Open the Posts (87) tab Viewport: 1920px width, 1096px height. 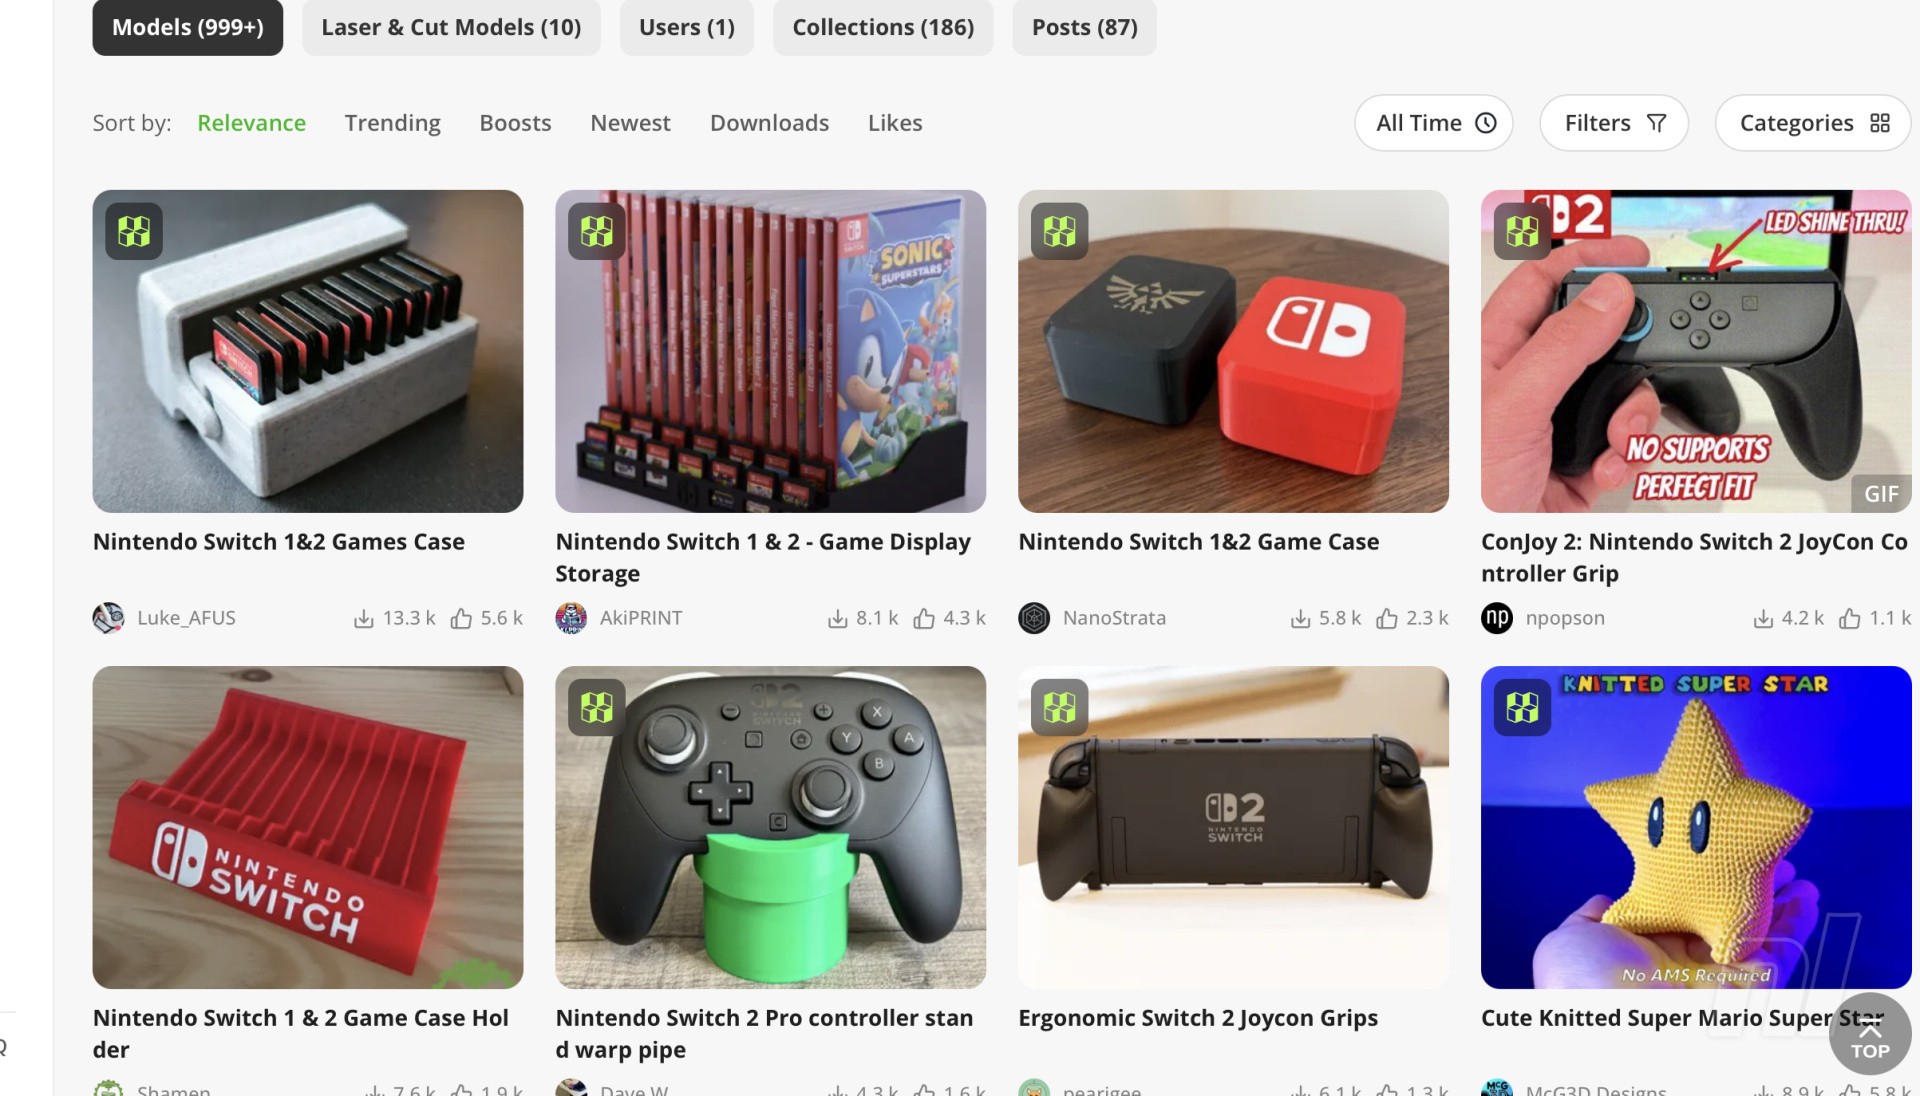[1085, 27]
